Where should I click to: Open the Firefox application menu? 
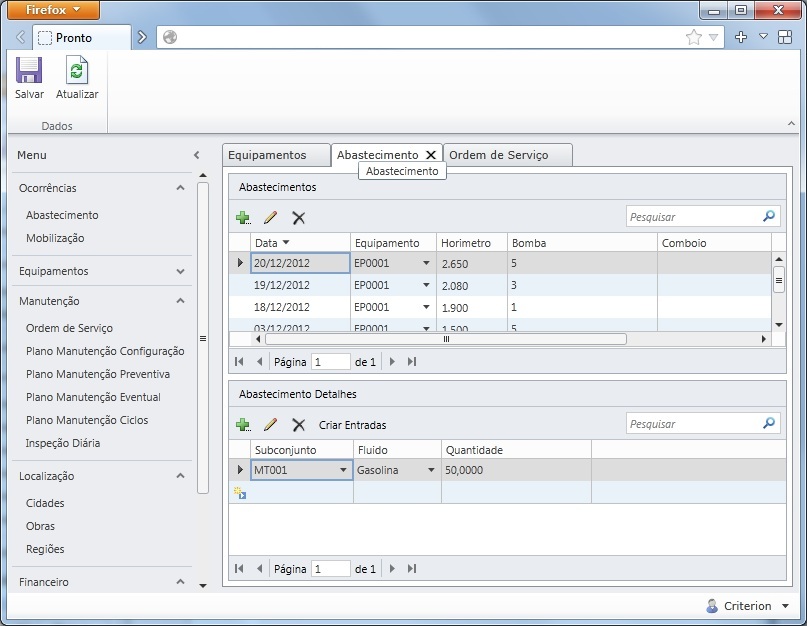54,10
